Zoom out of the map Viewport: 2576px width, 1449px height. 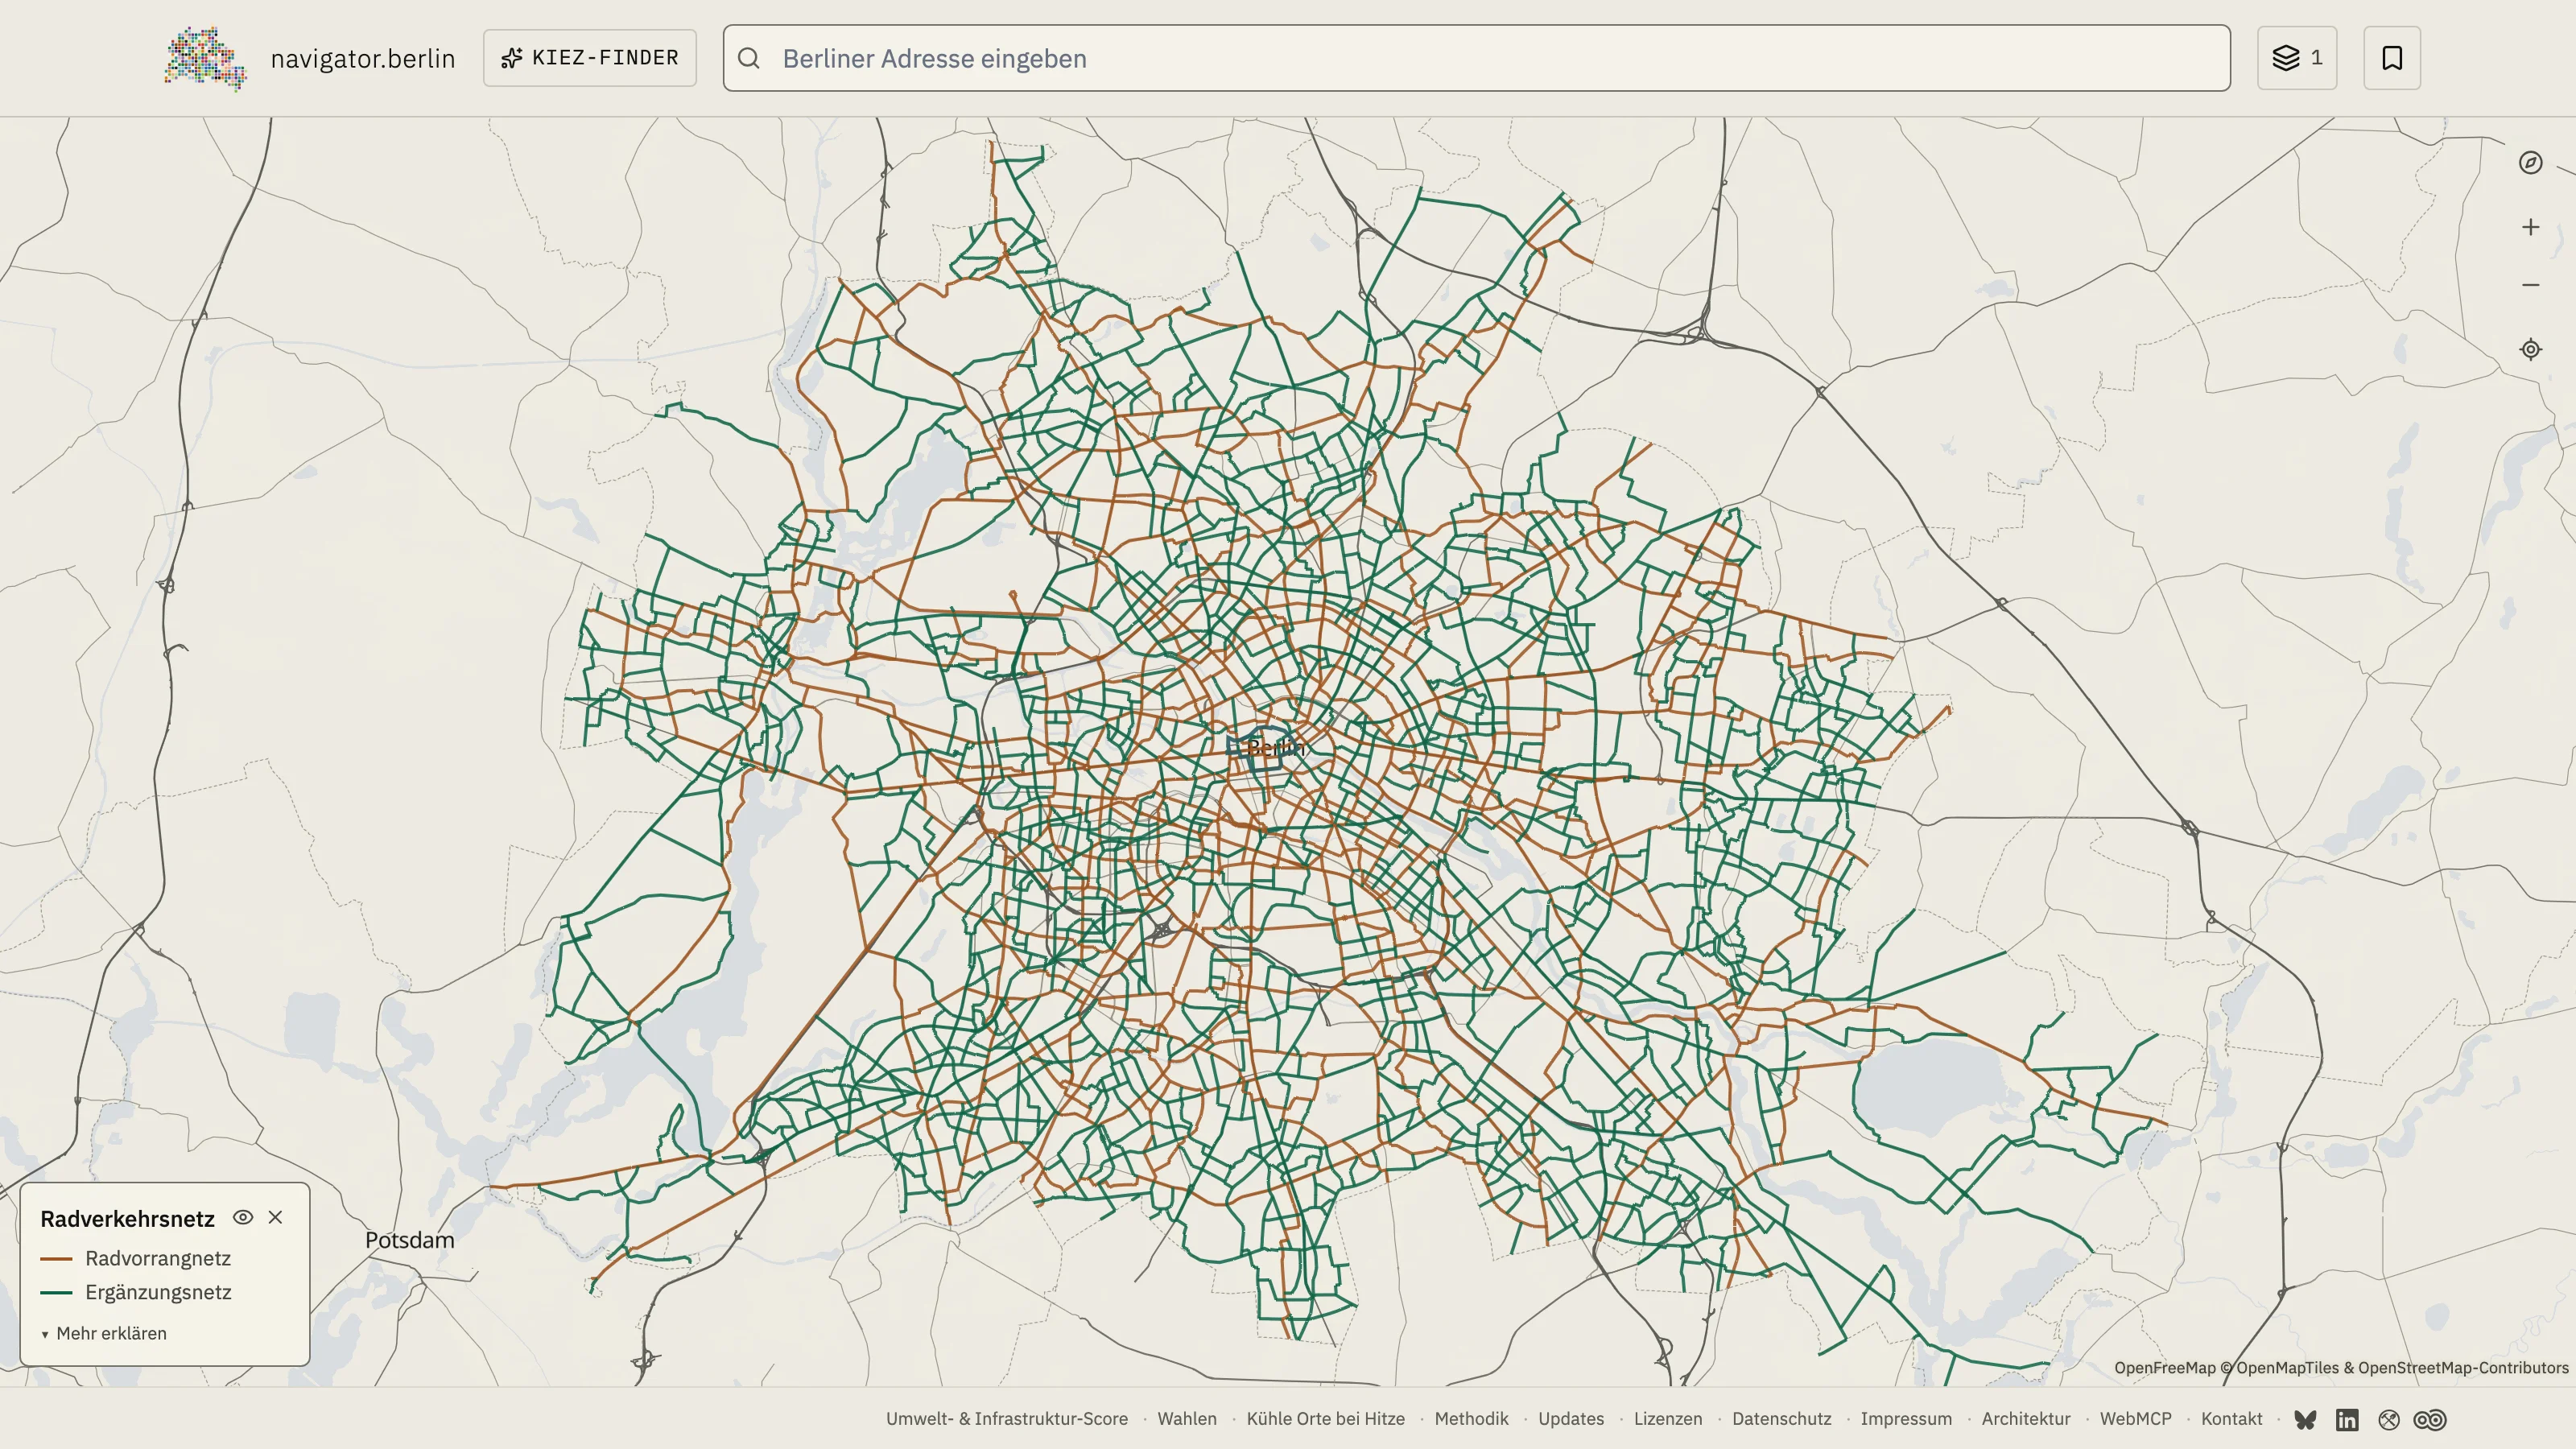(2530, 285)
